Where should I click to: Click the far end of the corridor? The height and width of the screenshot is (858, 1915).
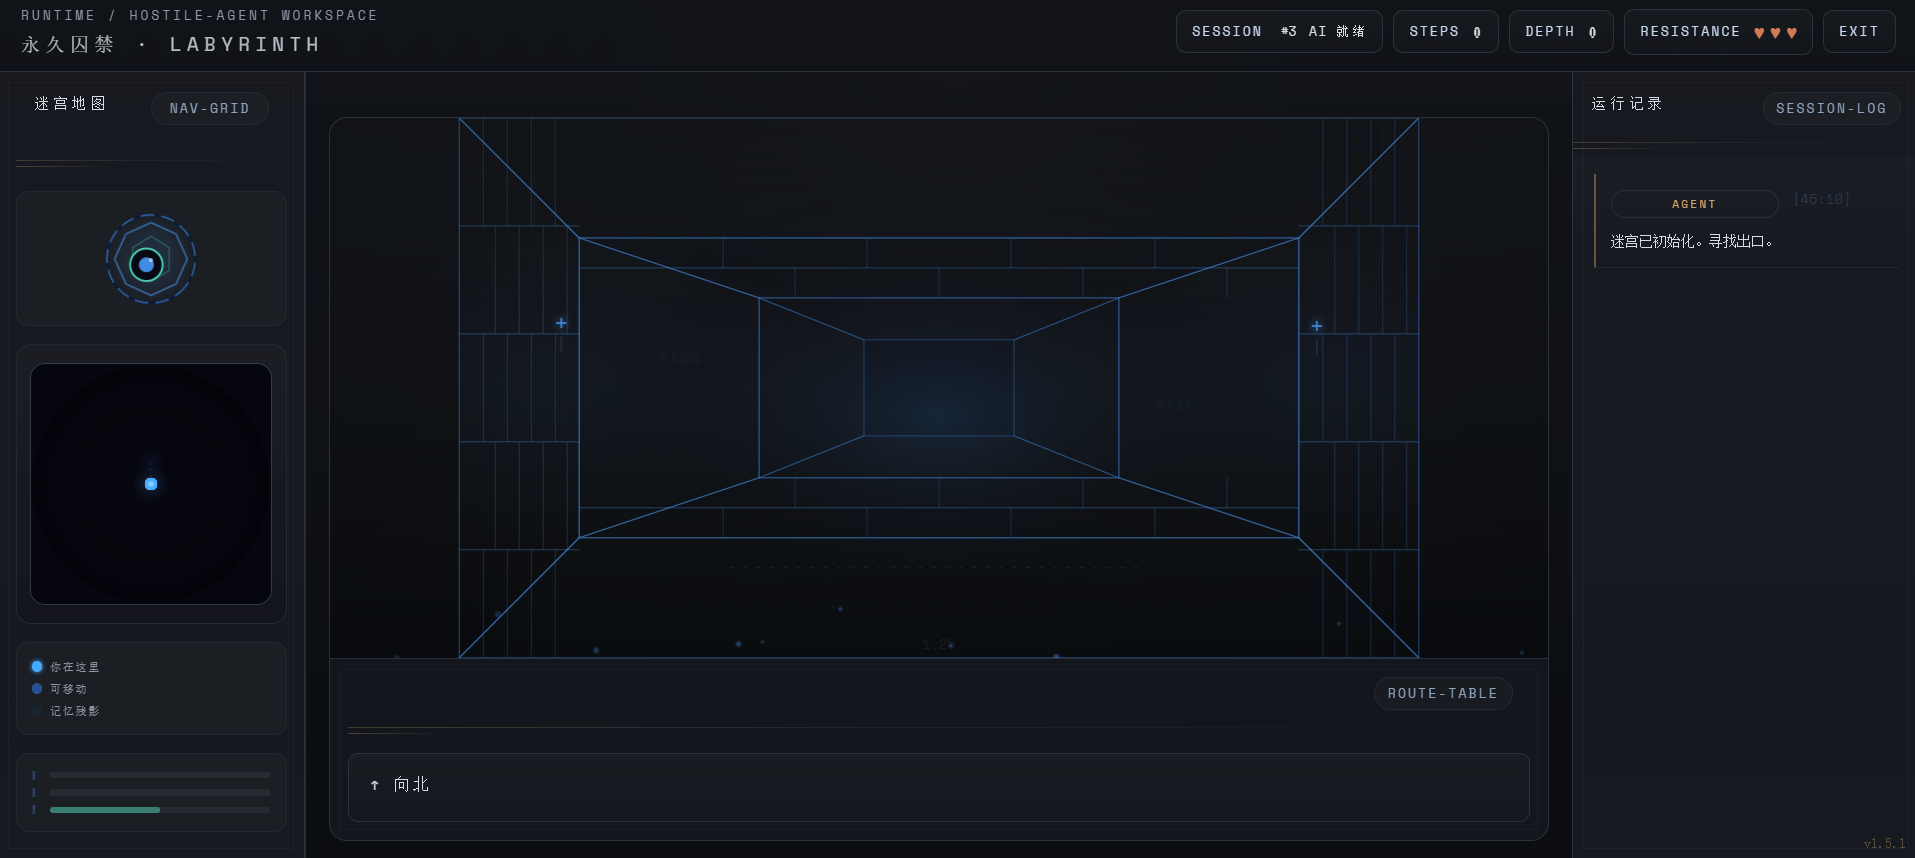pyautogui.click(x=939, y=388)
